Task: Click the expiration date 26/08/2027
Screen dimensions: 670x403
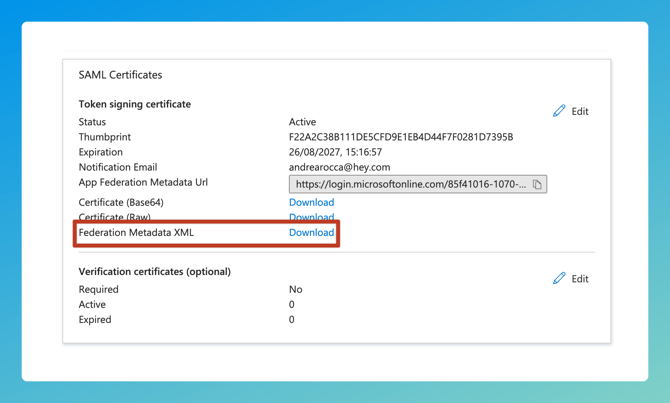Action: coord(335,152)
